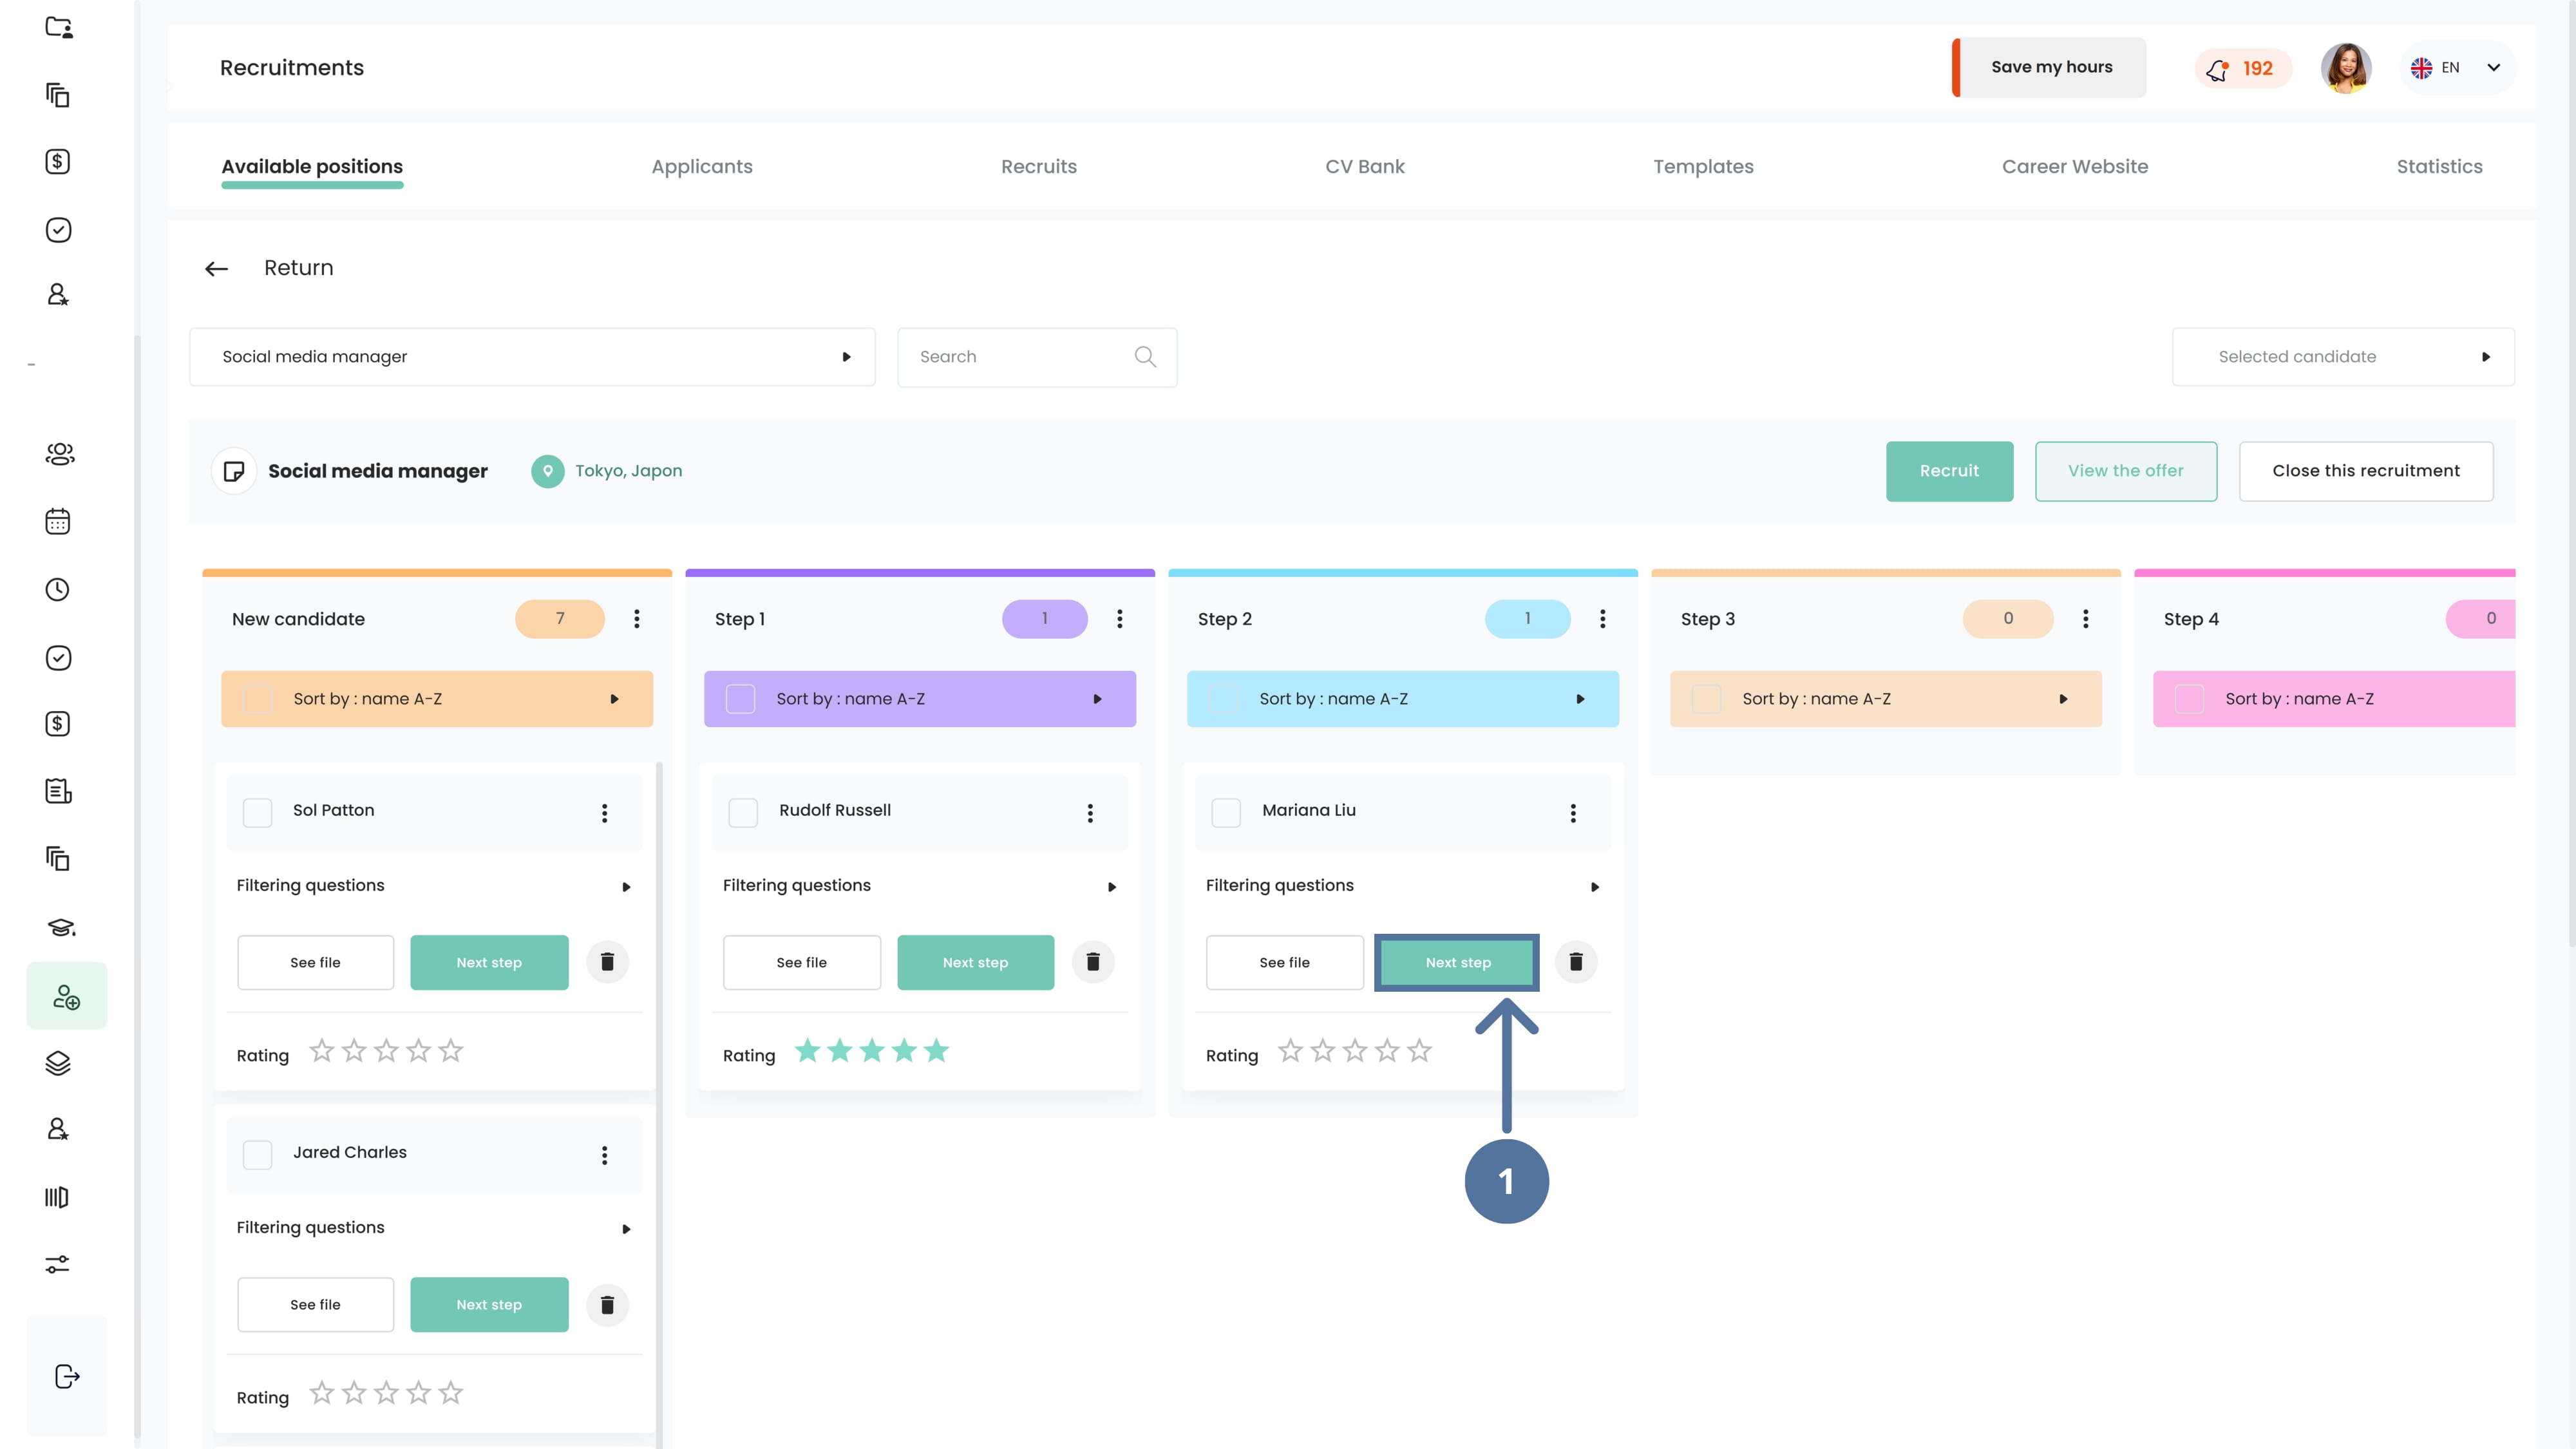Delete Rudolf Russell with trash icon
Viewport: 2576px width, 1449px height.
(1093, 962)
